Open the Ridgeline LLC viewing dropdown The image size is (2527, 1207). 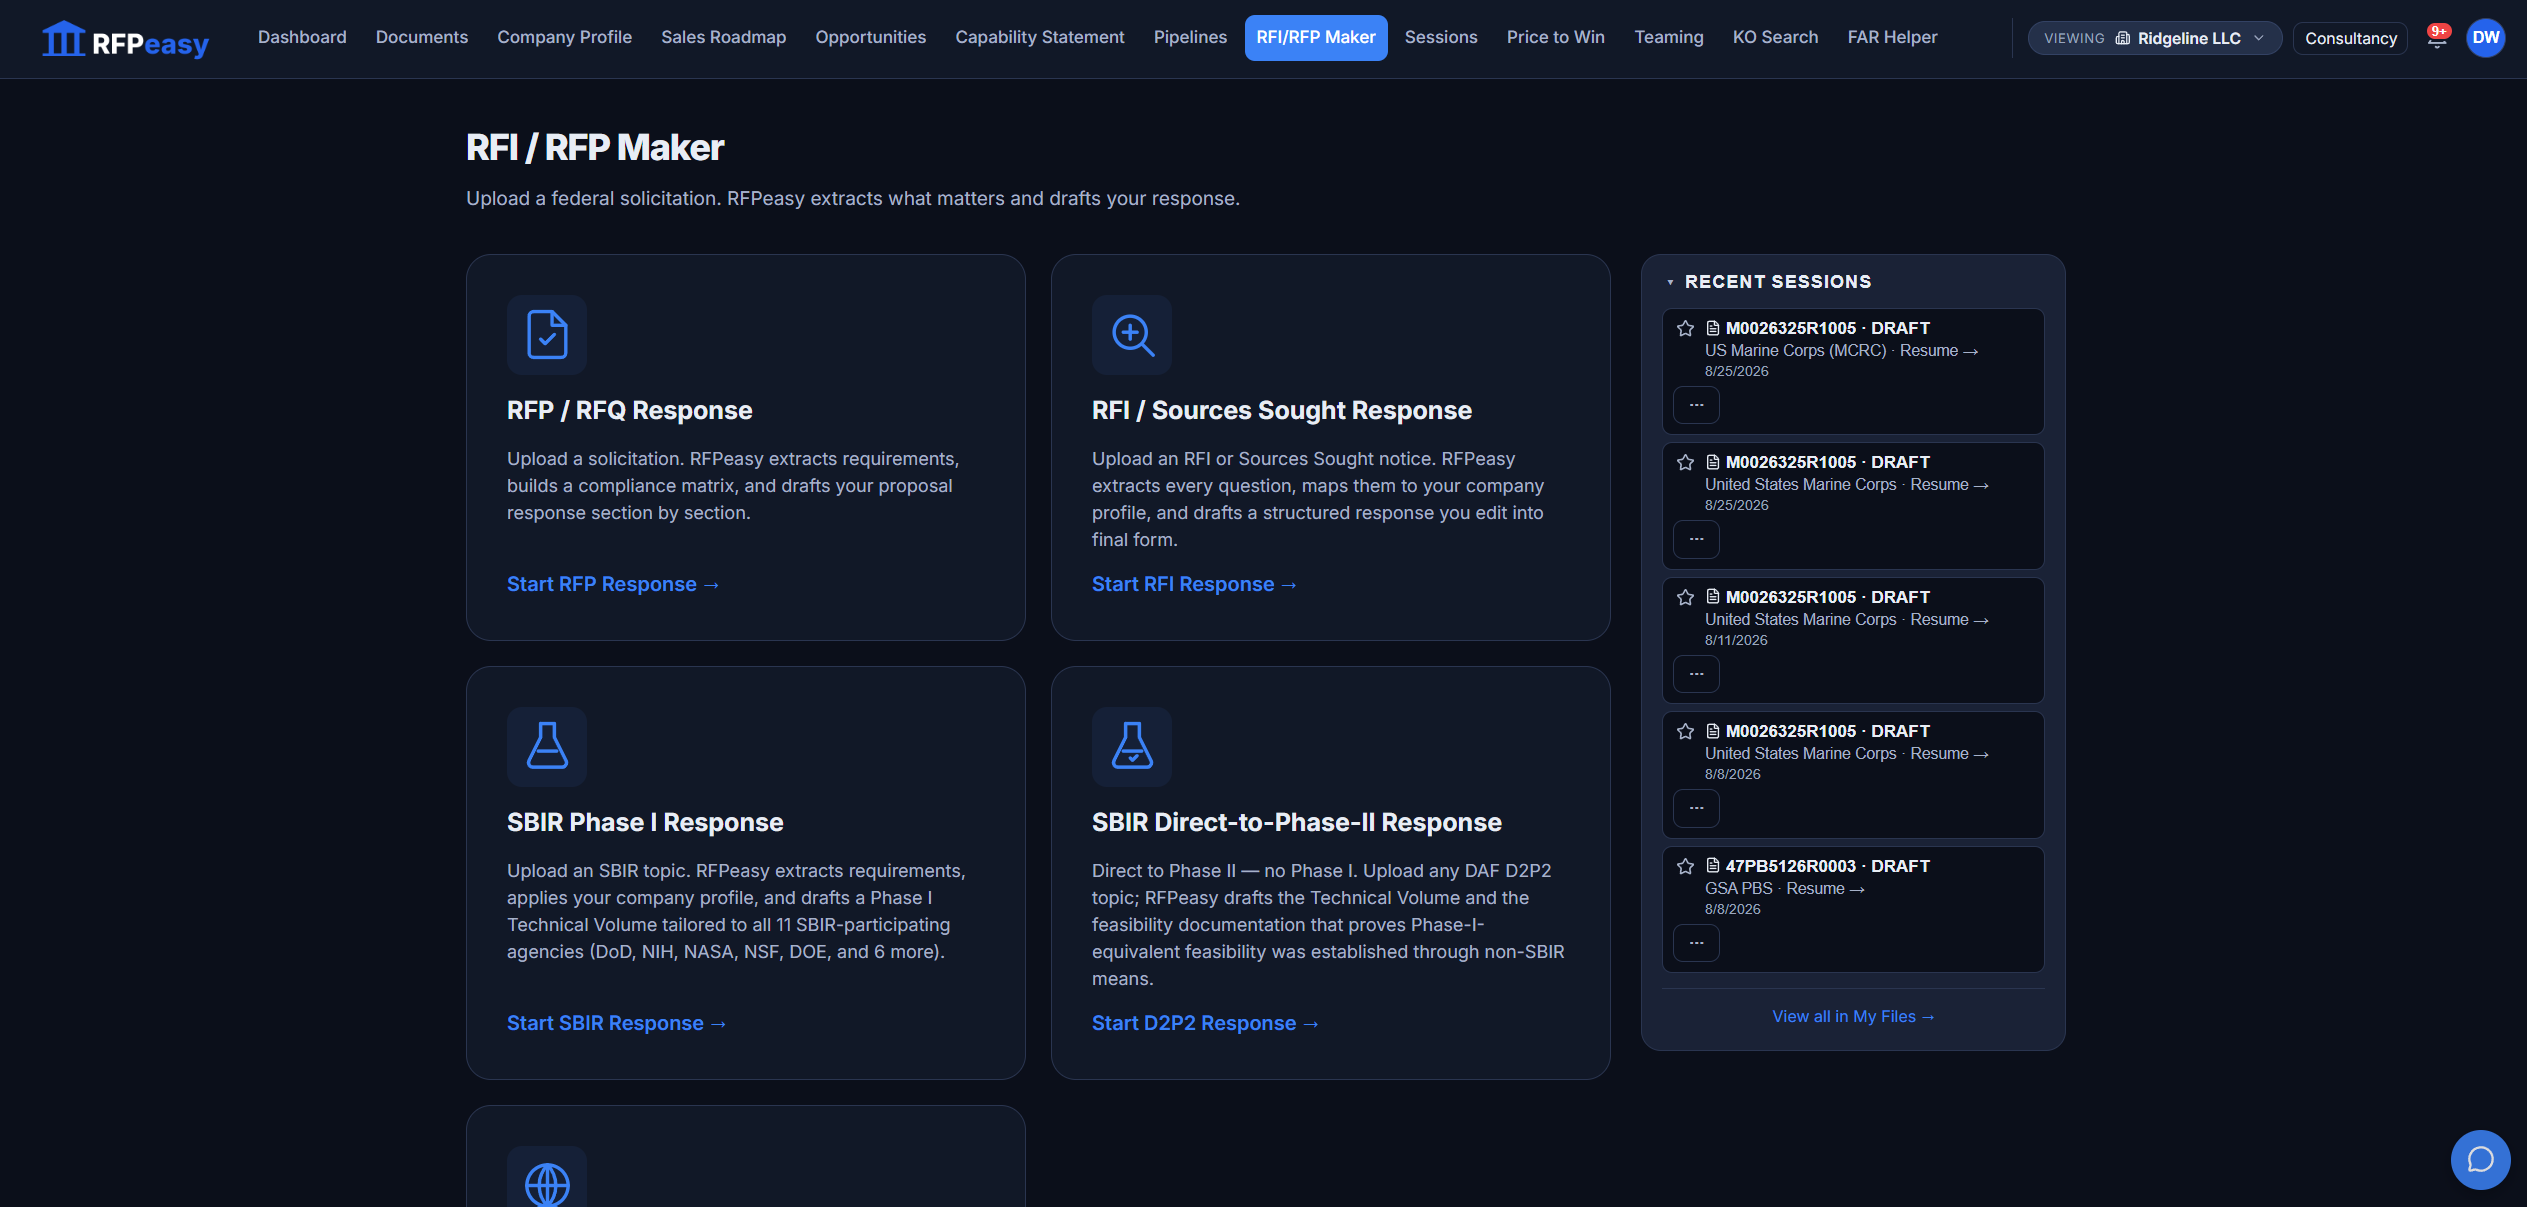[2154, 38]
